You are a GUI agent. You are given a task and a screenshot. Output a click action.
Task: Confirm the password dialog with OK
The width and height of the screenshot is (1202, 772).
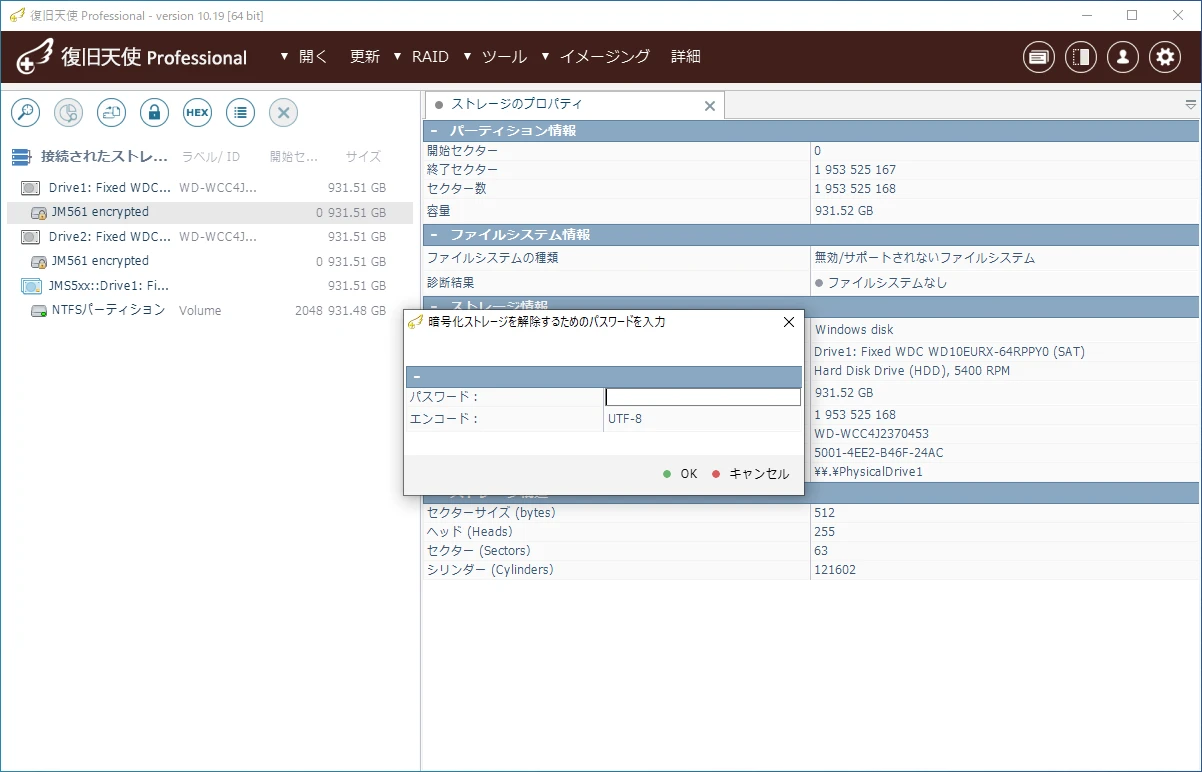(x=680, y=474)
